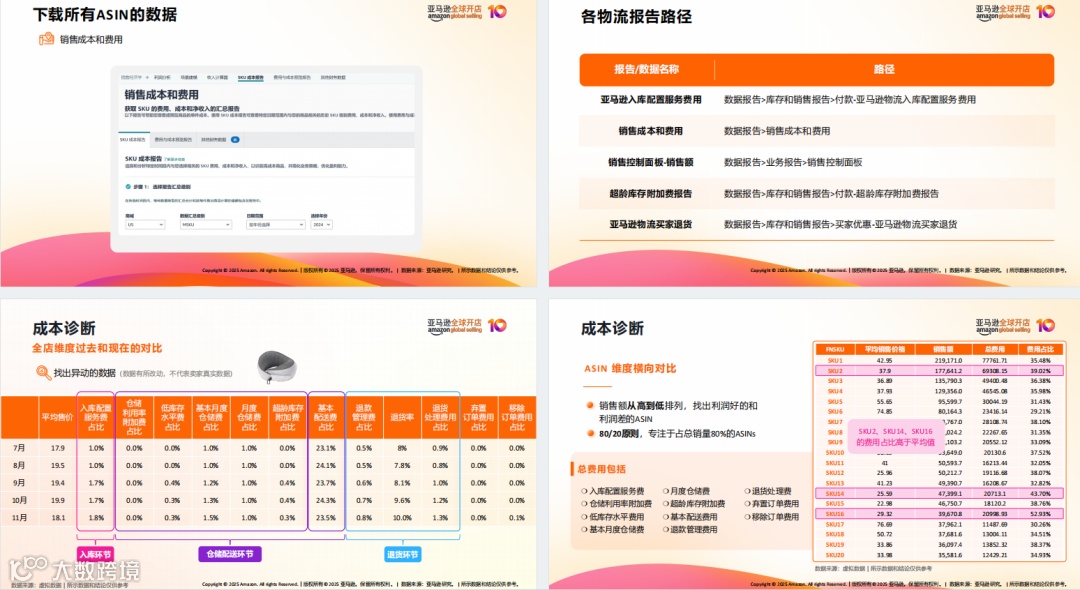This screenshot has width=1080, height=590.
Task: Click the 费用占比 column header in SKU table
Action: tap(1040, 350)
